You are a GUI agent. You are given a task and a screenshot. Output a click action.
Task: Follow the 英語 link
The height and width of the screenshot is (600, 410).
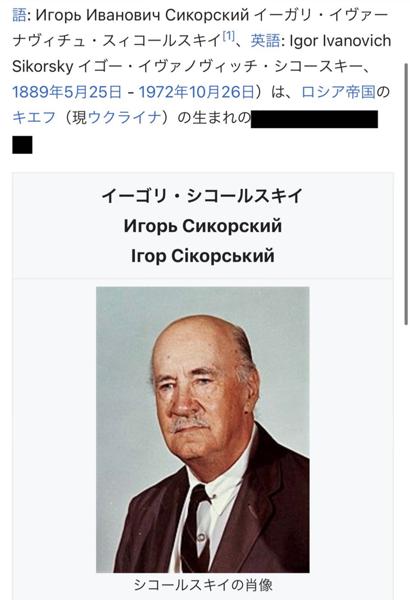click(265, 41)
